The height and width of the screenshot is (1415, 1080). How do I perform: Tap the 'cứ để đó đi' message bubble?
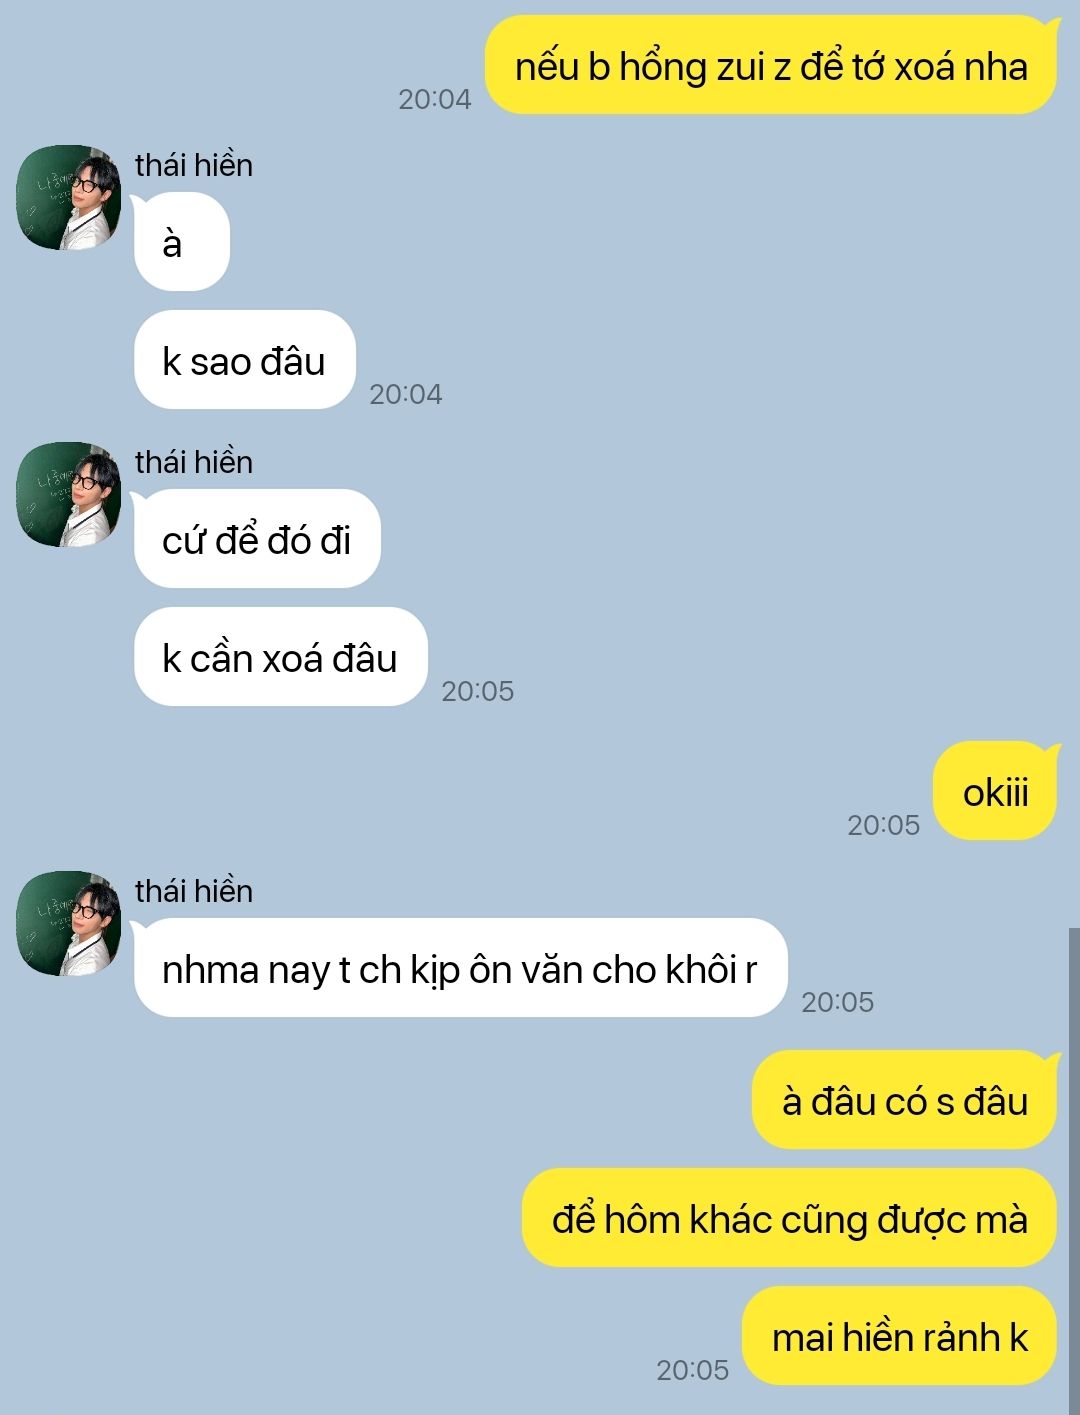[x=257, y=540]
